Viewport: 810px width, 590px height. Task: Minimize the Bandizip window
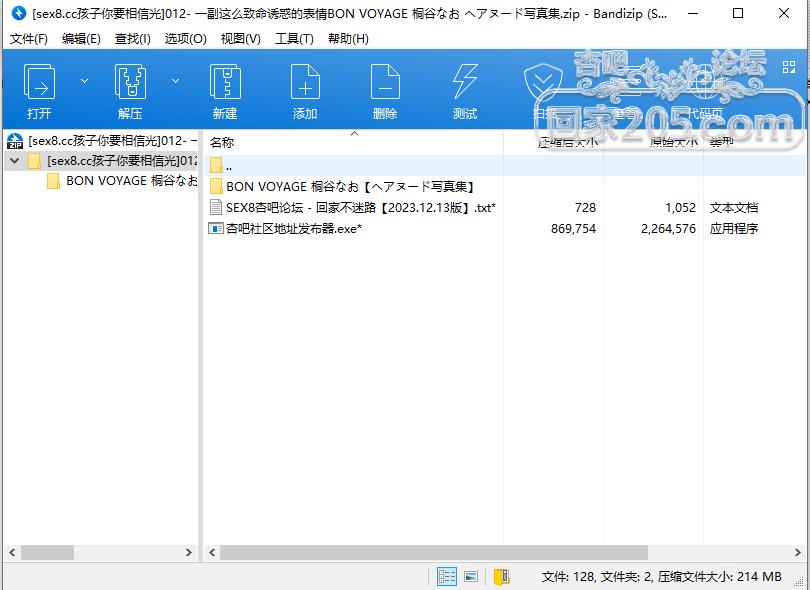click(693, 13)
